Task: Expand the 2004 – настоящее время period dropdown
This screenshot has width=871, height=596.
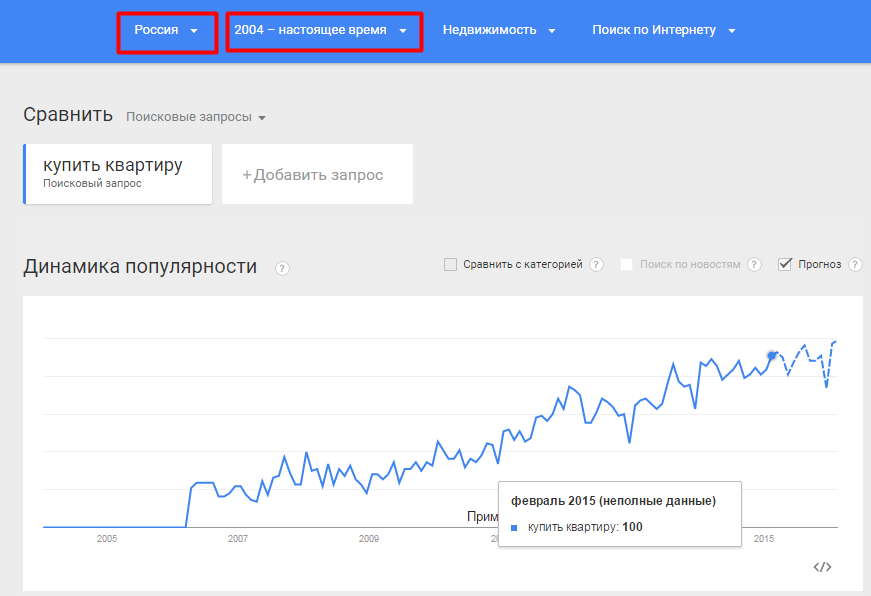Action: (324, 32)
